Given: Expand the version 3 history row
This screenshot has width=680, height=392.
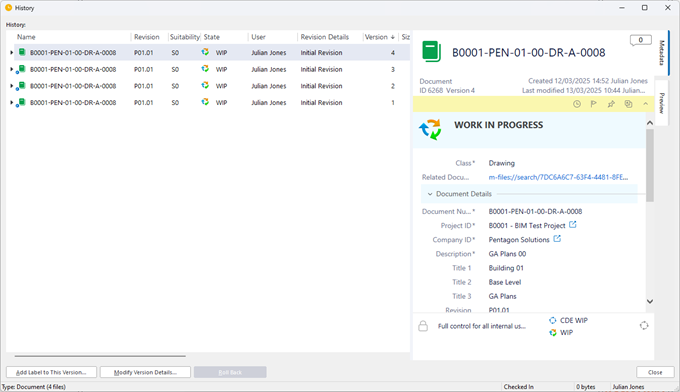Looking at the screenshot, I should [12, 69].
